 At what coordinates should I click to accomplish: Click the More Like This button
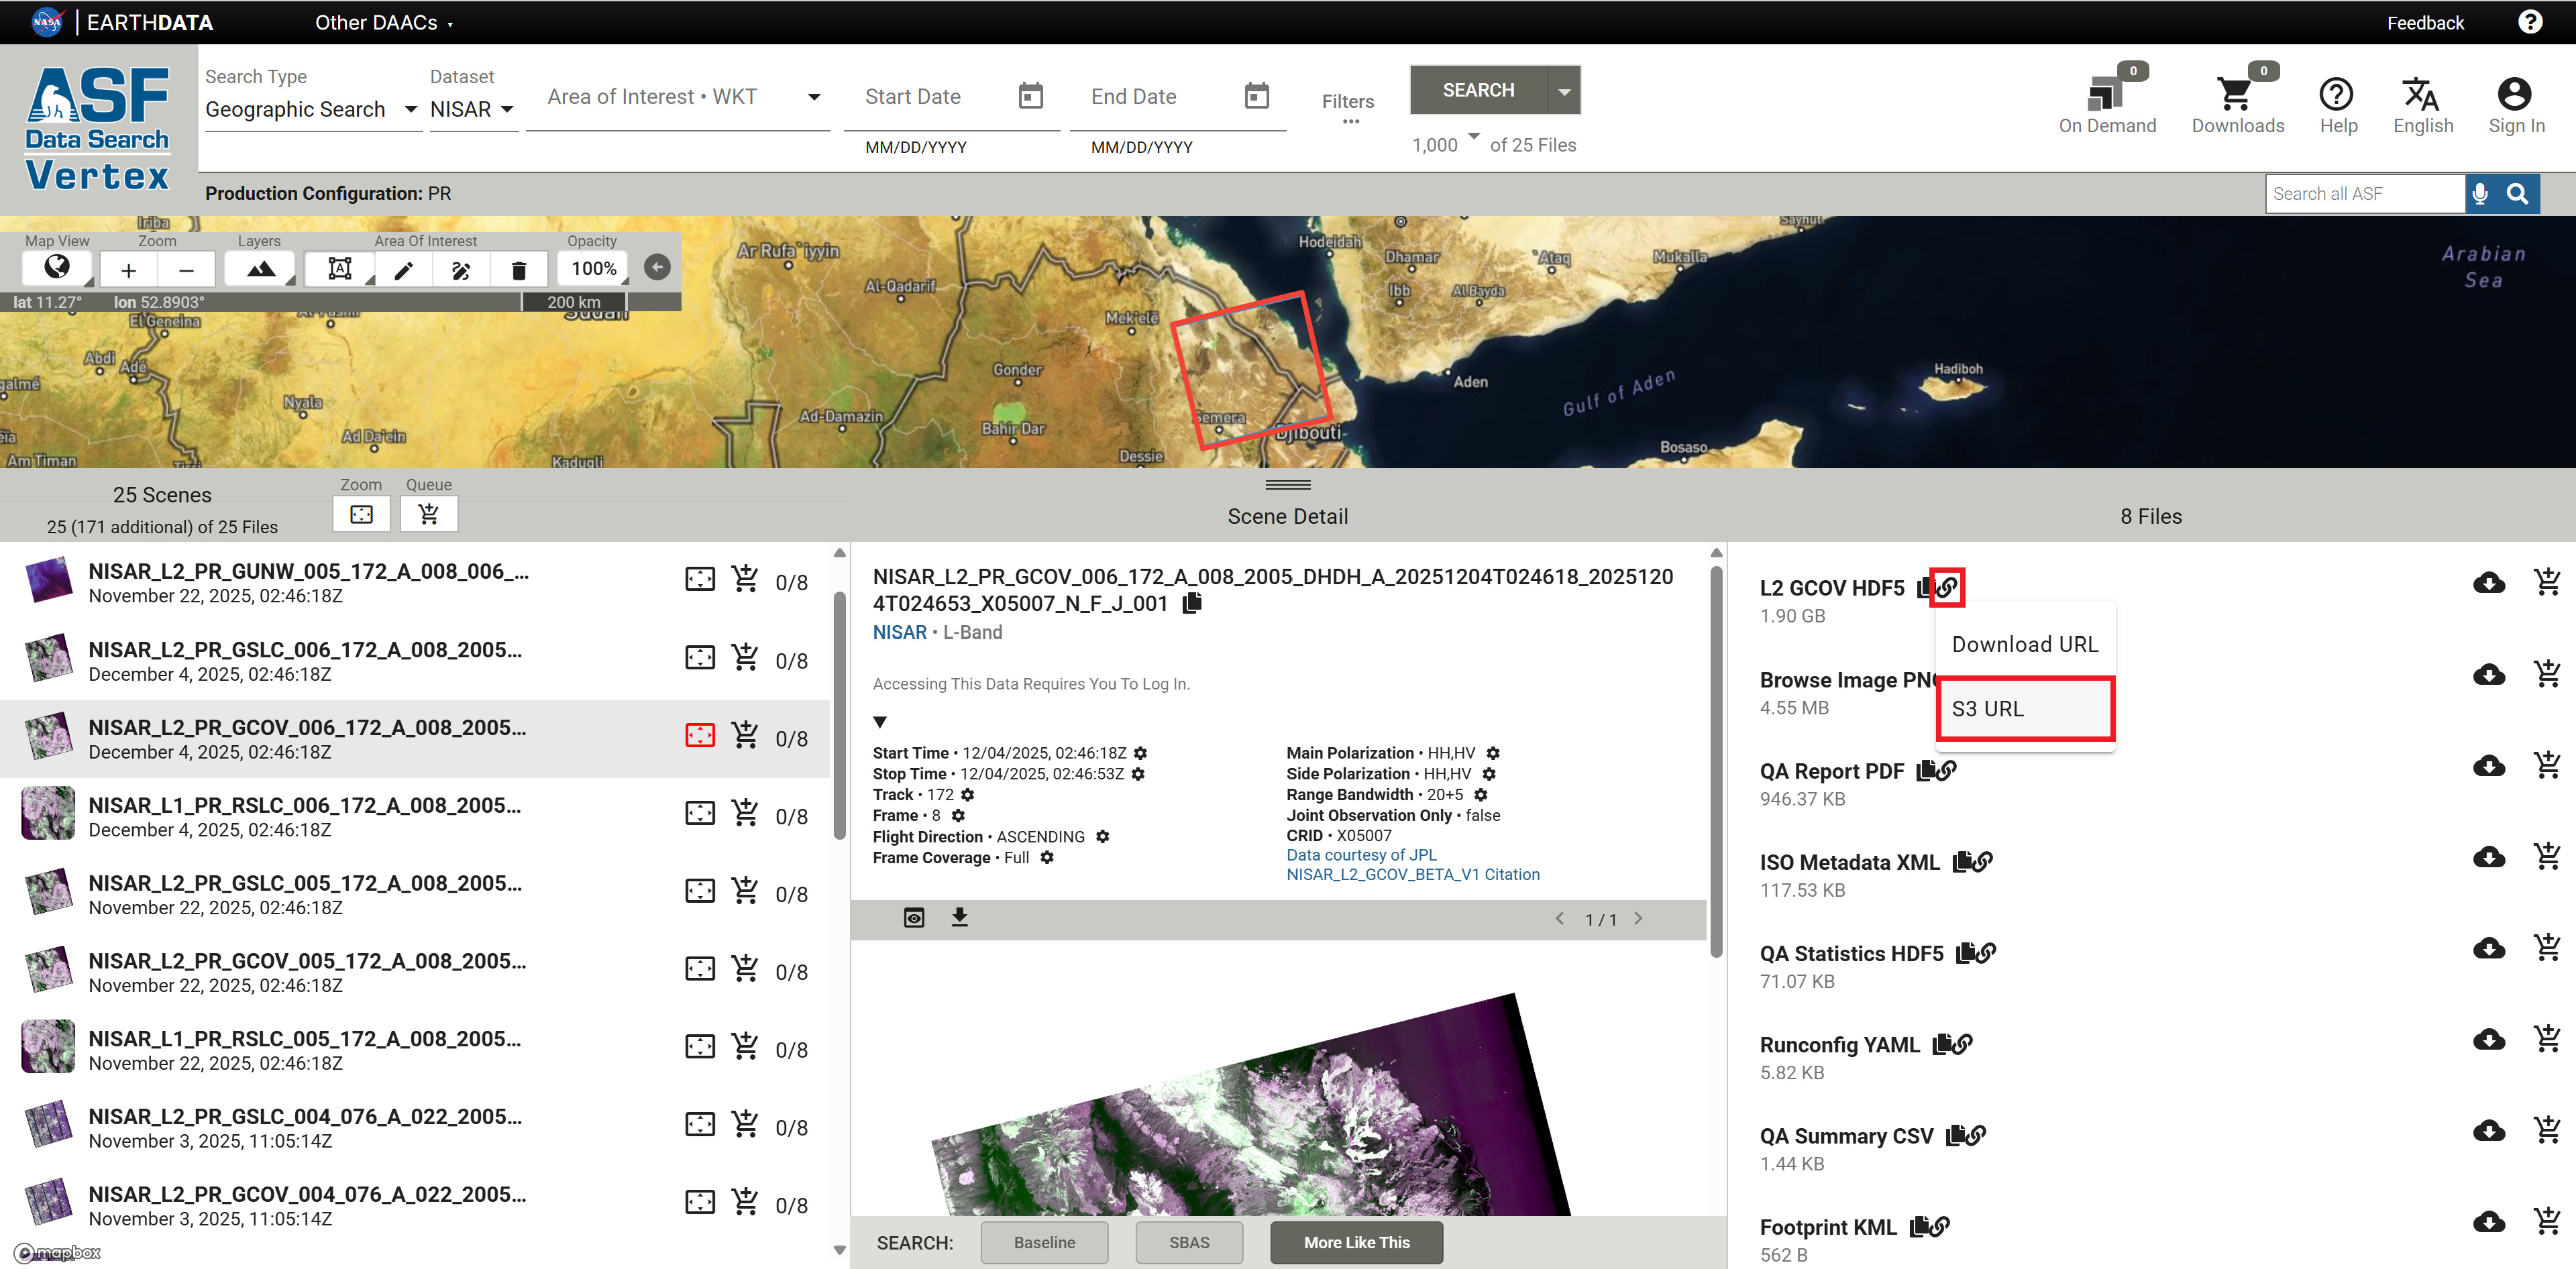tap(1356, 1242)
